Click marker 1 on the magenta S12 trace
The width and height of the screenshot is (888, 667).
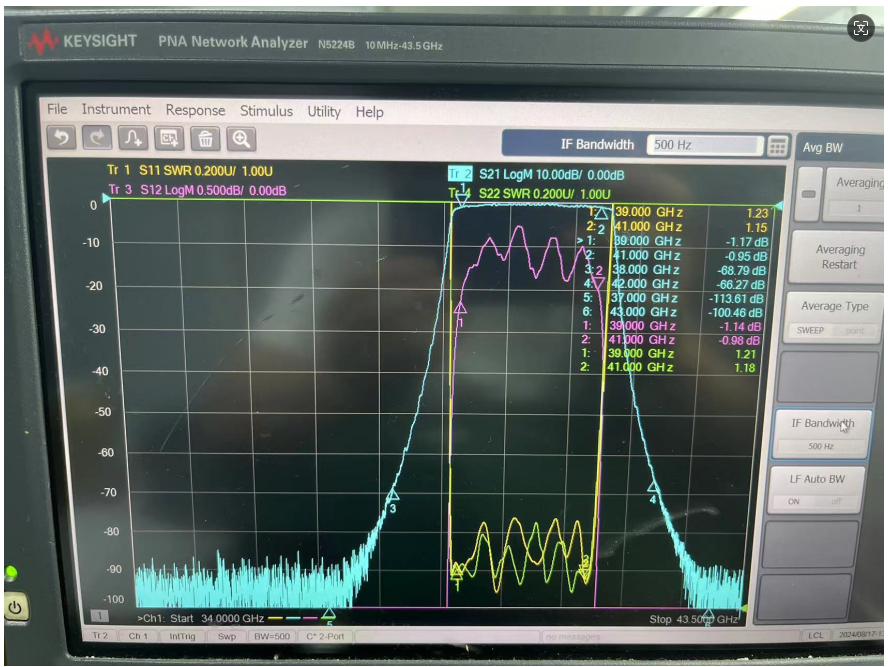[x=460, y=309]
